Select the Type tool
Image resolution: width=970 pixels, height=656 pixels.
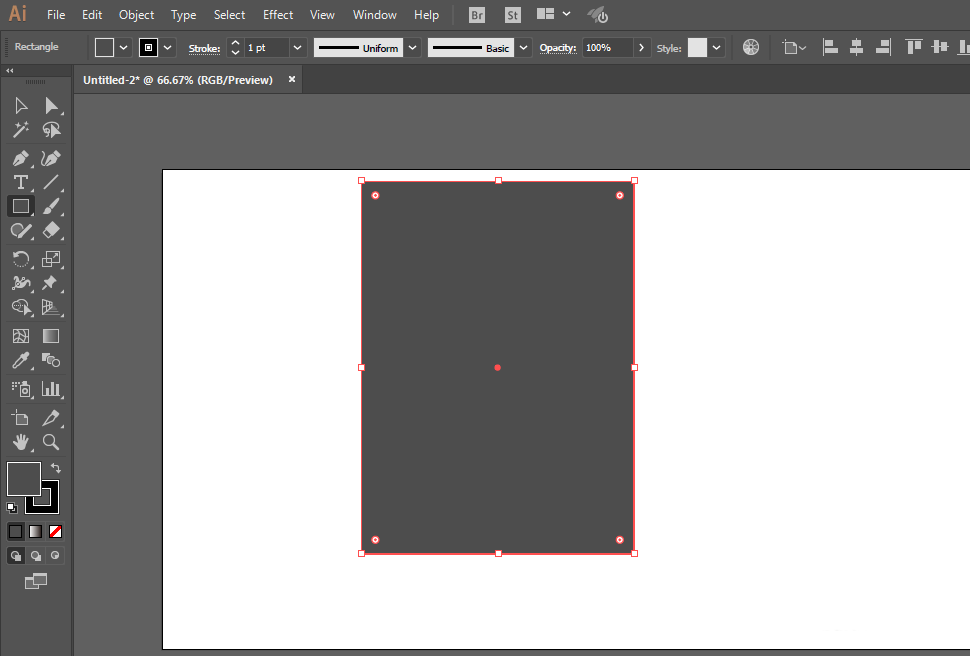pos(20,182)
